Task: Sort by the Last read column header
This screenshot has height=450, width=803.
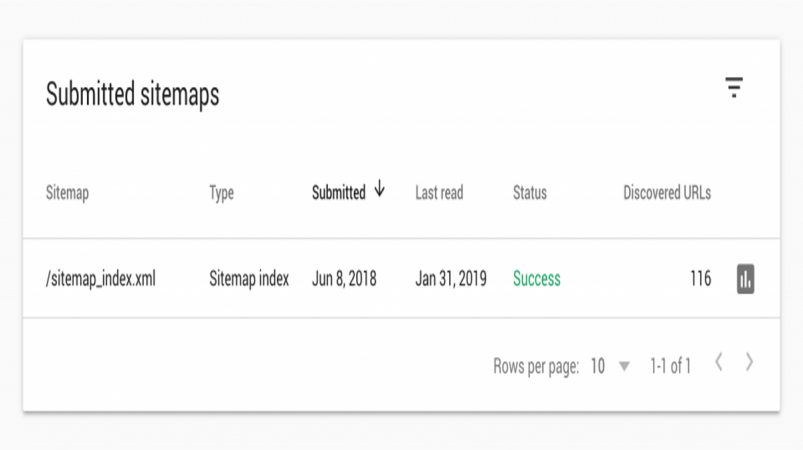Action: 439,193
